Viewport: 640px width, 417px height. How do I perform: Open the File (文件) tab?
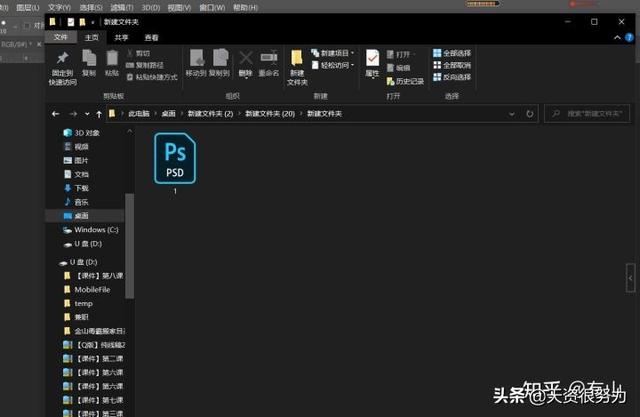pos(60,37)
